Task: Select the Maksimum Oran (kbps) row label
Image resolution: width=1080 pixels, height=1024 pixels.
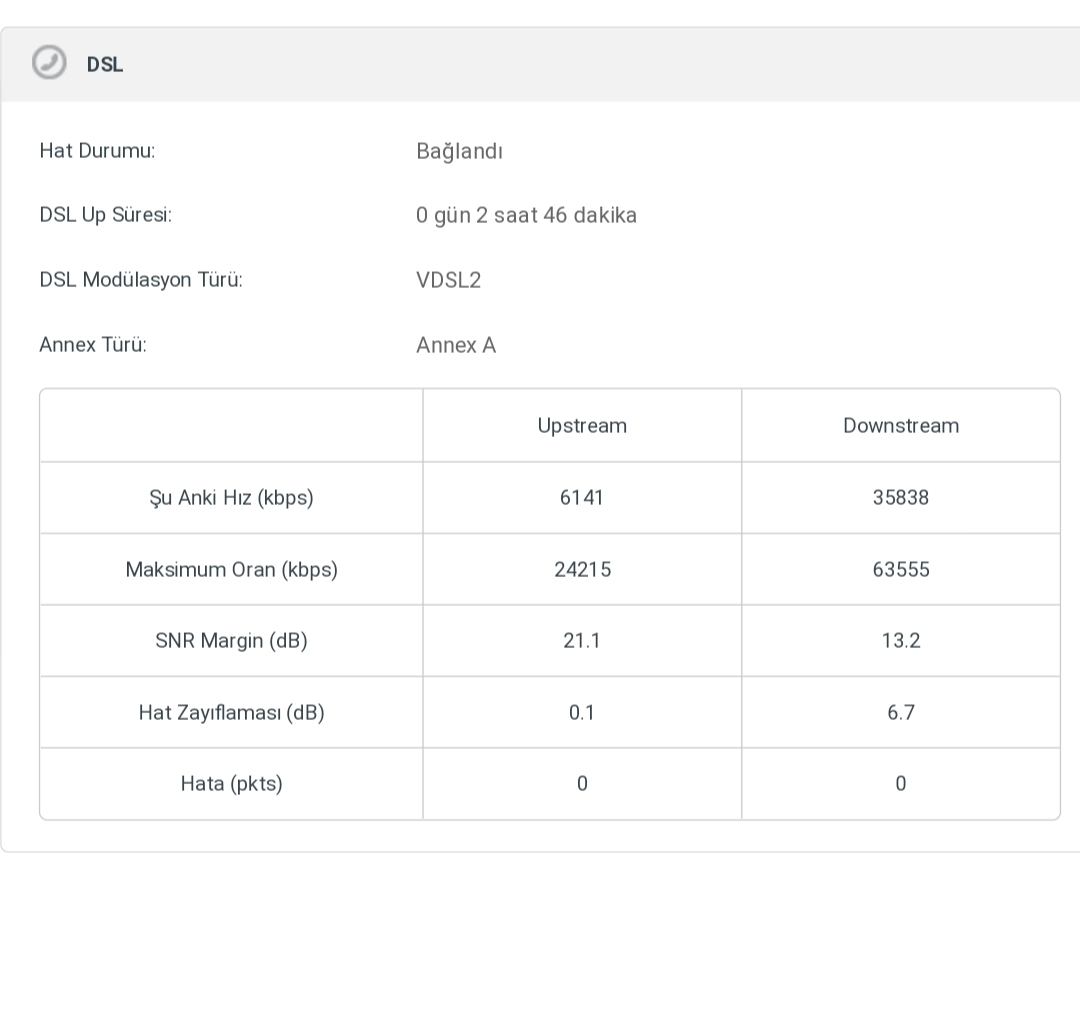Action: click(x=231, y=570)
